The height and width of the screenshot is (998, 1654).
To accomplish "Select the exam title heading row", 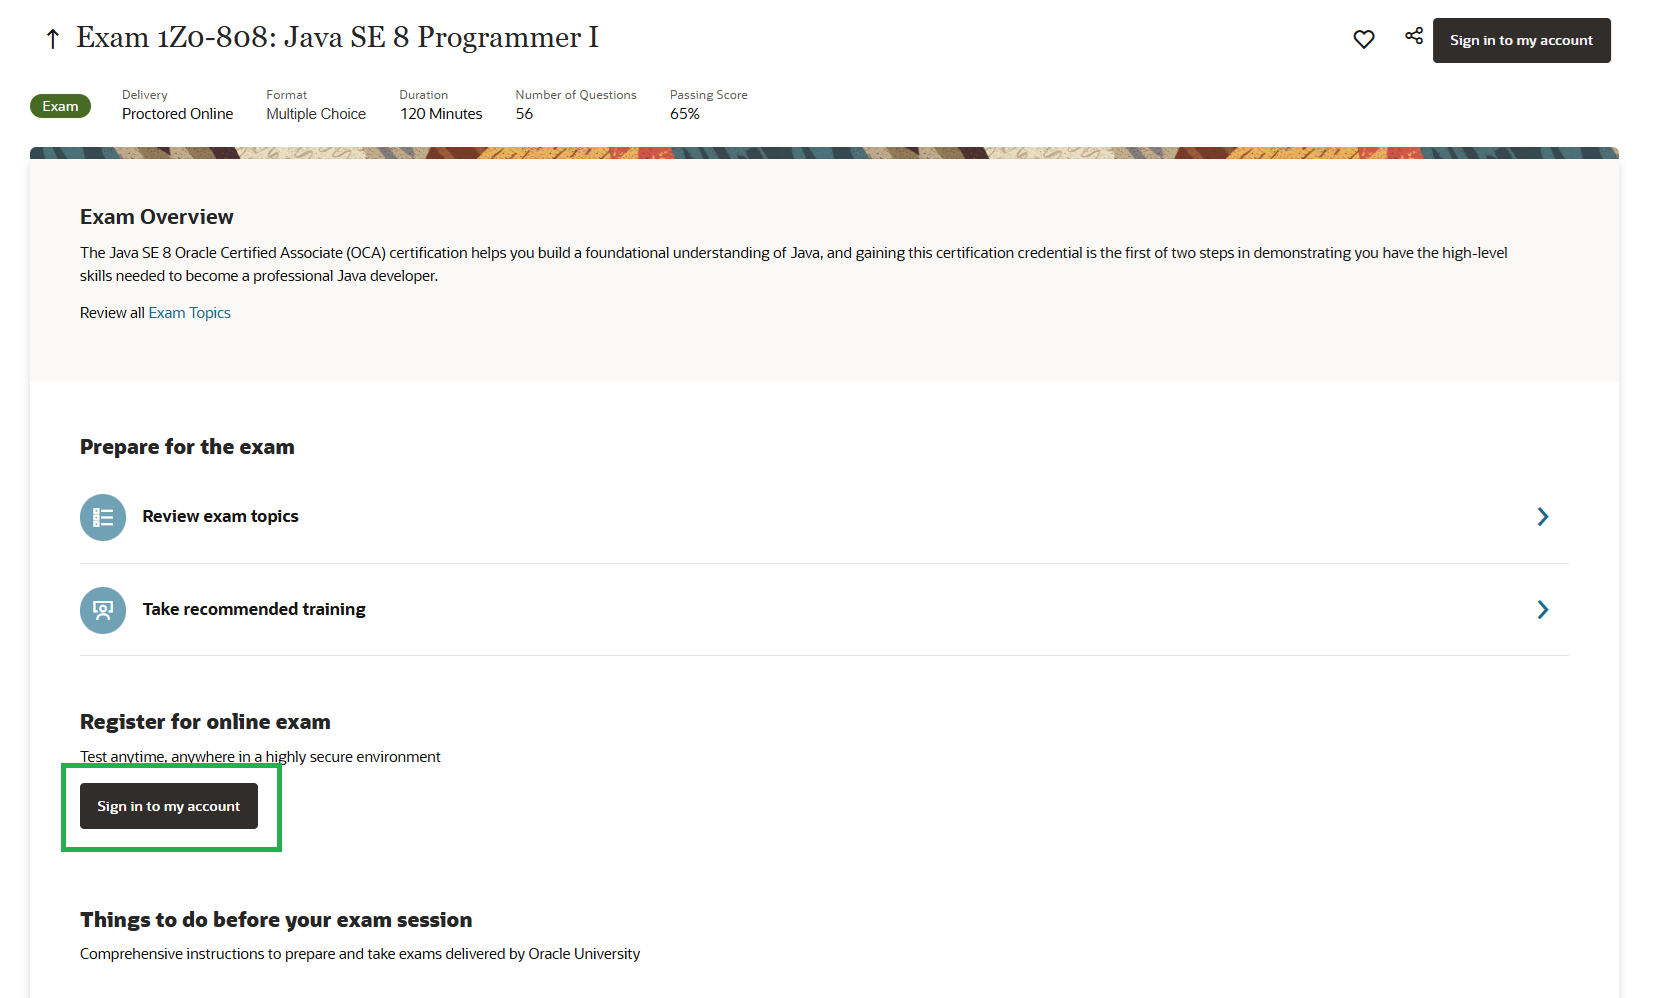I will [338, 38].
